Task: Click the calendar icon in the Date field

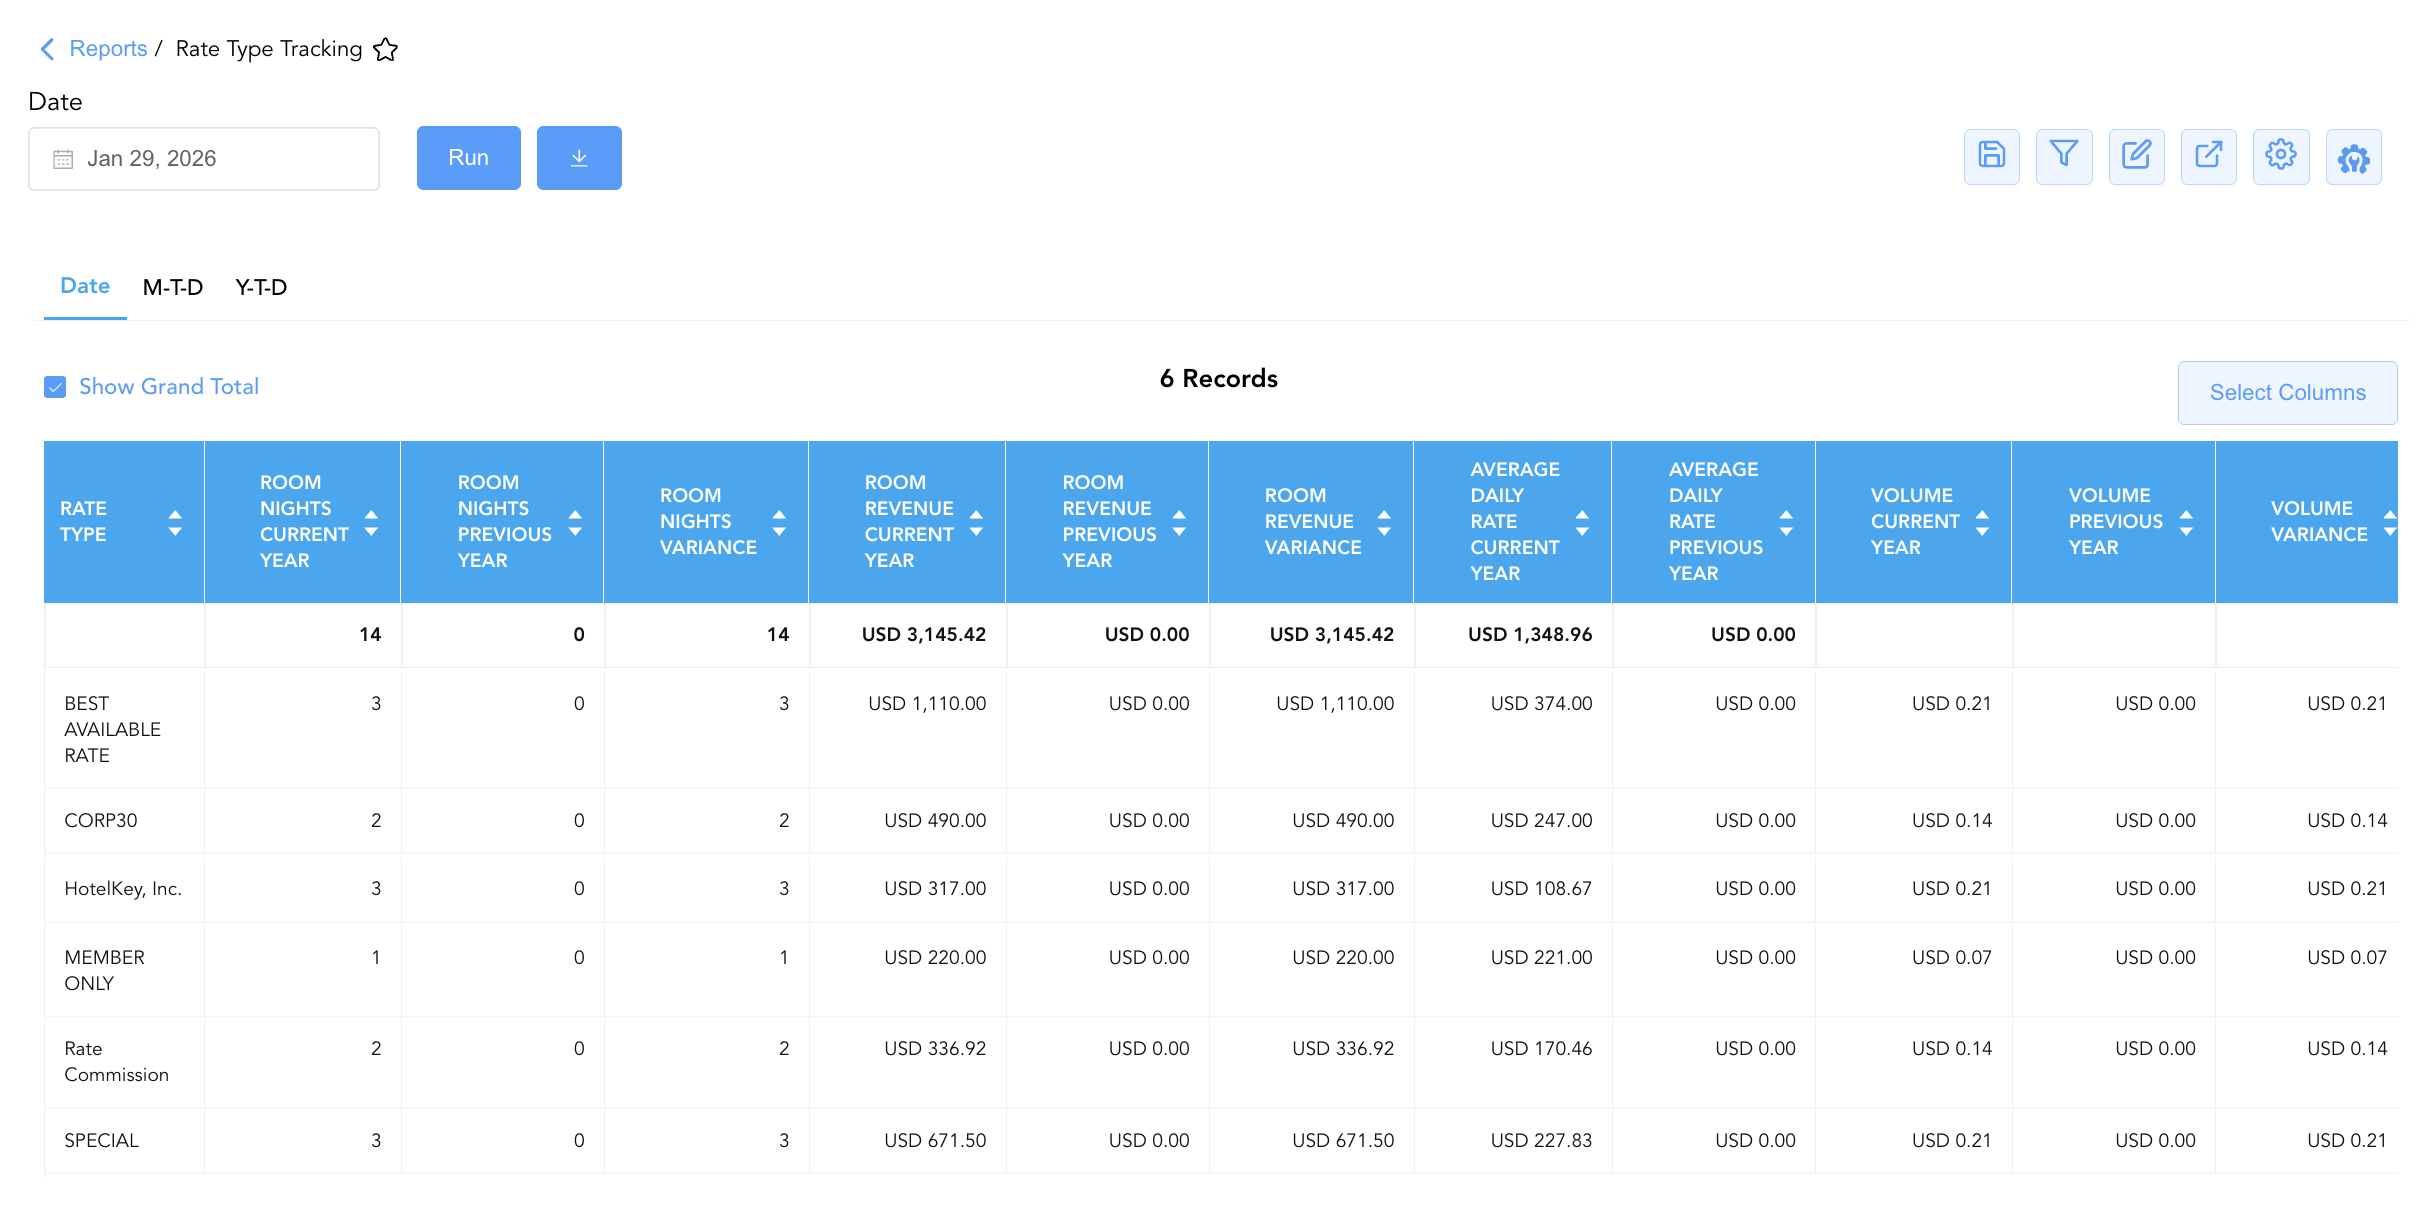Action: click(x=63, y=159)
